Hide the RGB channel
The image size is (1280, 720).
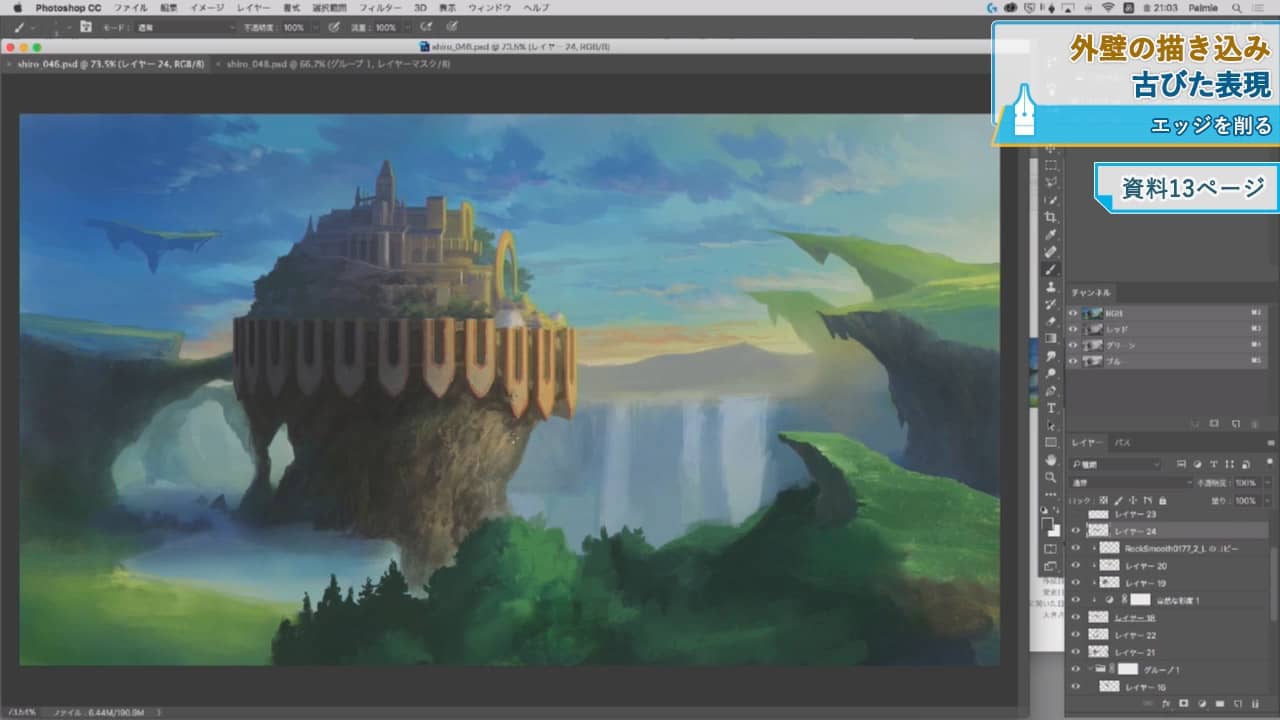click(1073, 313)
